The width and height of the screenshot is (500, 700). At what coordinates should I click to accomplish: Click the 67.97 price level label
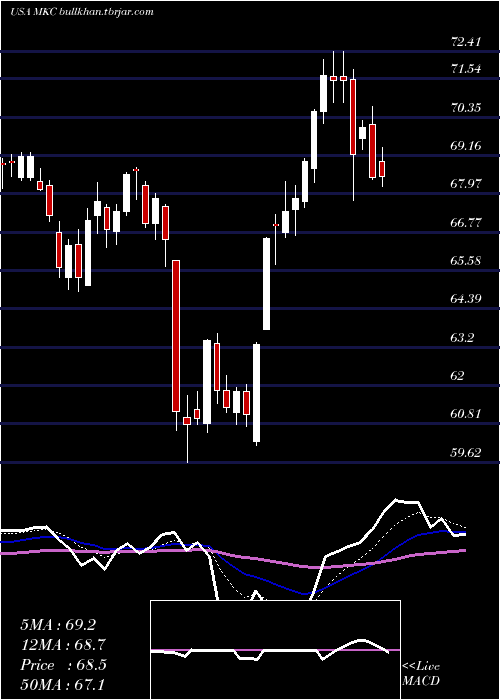(x=467, y=184)
